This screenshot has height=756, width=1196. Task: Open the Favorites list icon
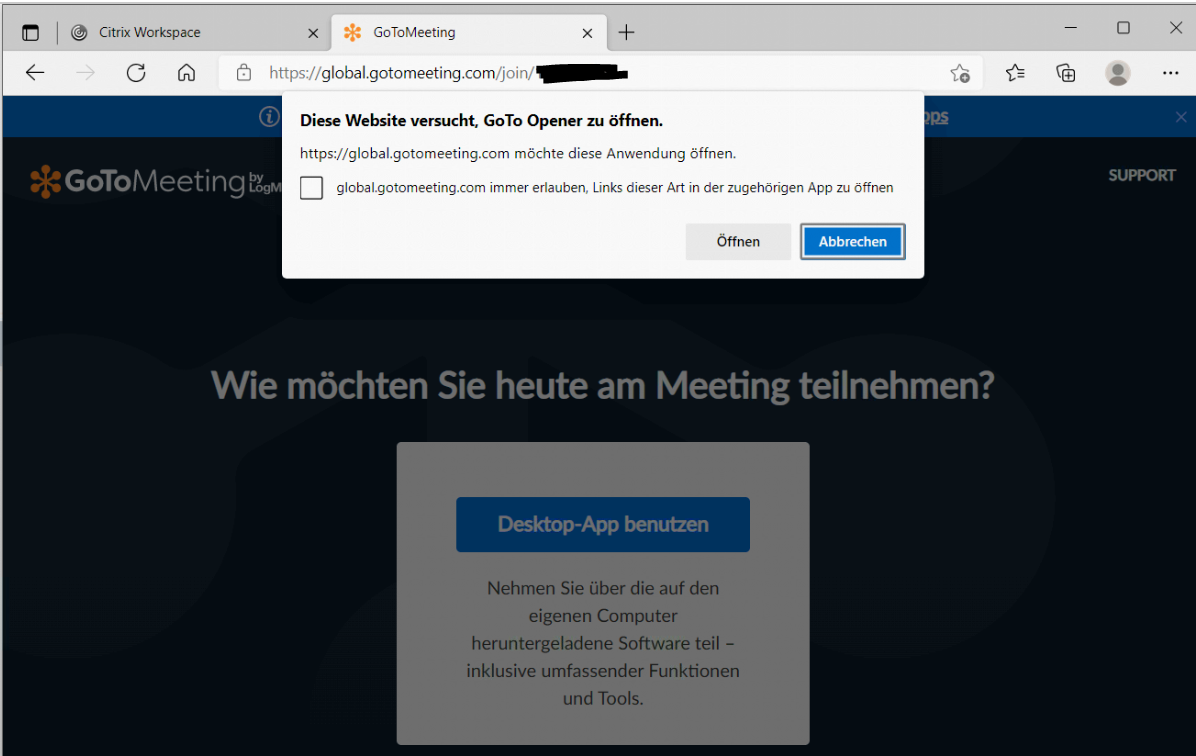[x=1014, y=73]
